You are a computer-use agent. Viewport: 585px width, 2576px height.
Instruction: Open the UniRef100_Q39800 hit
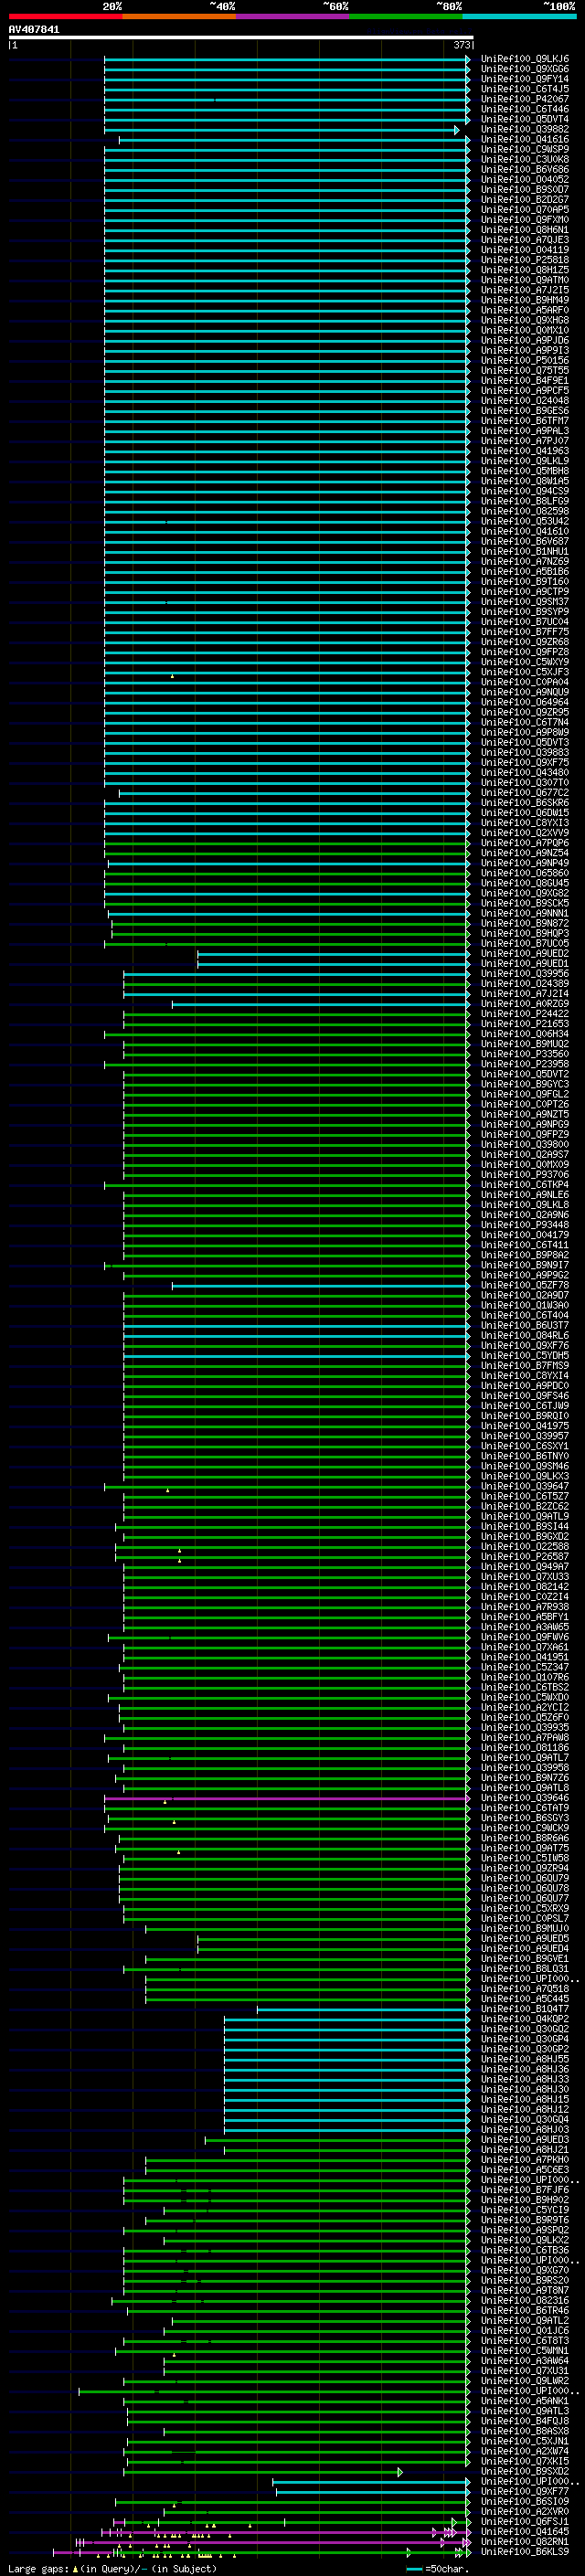[x=525, y=1144]
